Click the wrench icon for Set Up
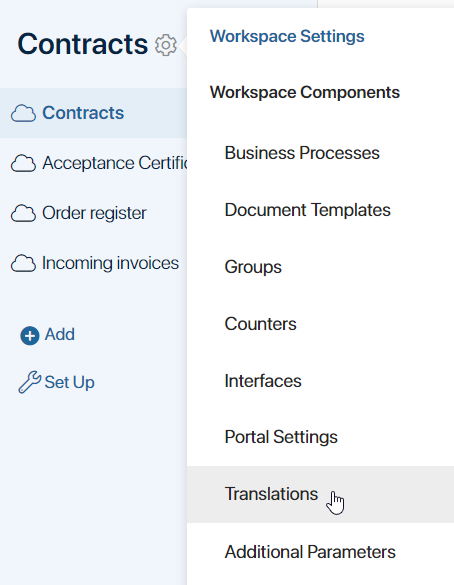The height and width of the screenshot is (585, 454). point(29,382)
